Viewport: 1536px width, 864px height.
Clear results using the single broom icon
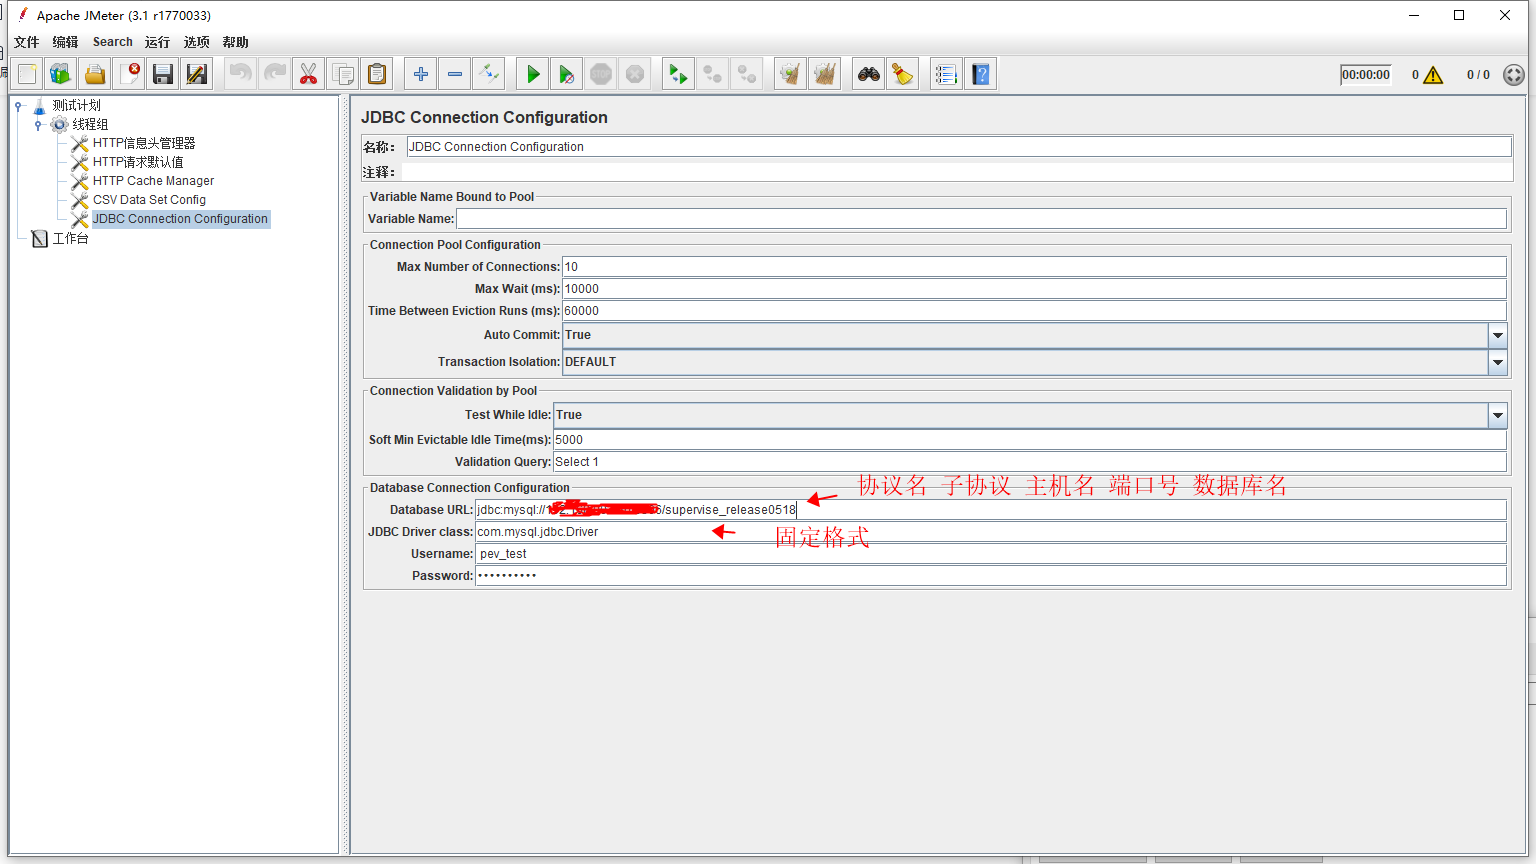[x=790, y=74]
